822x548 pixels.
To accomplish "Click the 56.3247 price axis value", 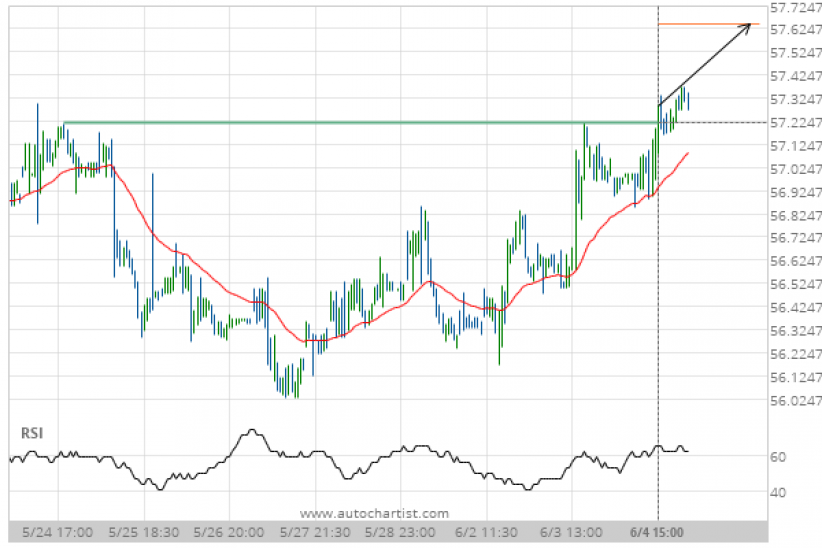I will coord(796,331).
